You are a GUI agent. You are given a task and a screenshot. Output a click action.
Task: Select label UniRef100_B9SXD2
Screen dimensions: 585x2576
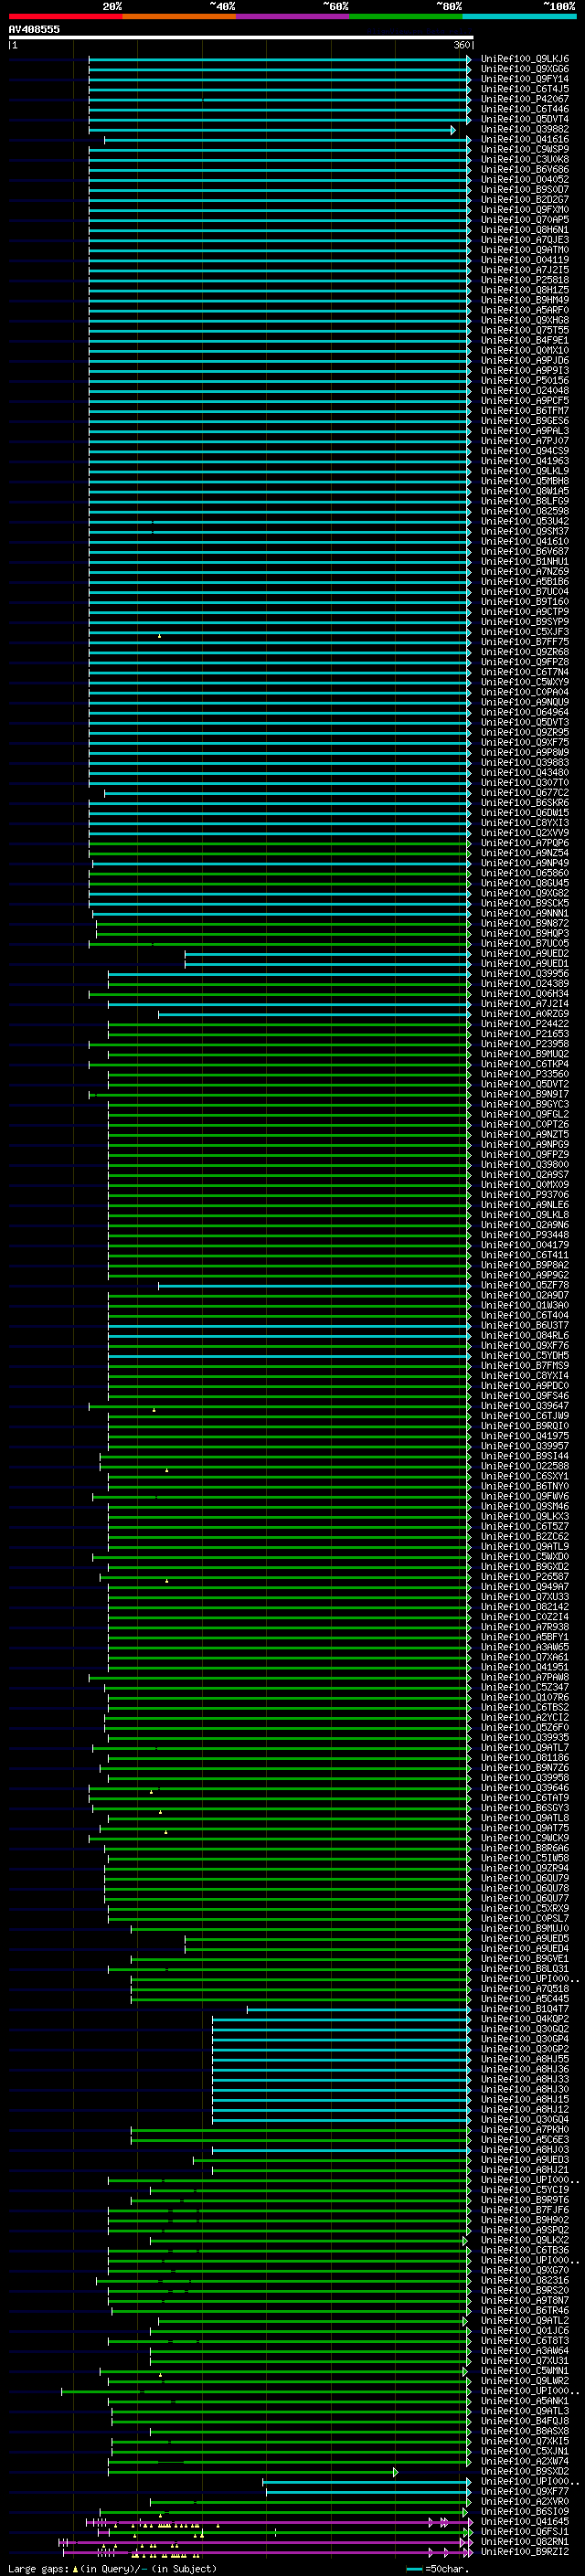525,2471
